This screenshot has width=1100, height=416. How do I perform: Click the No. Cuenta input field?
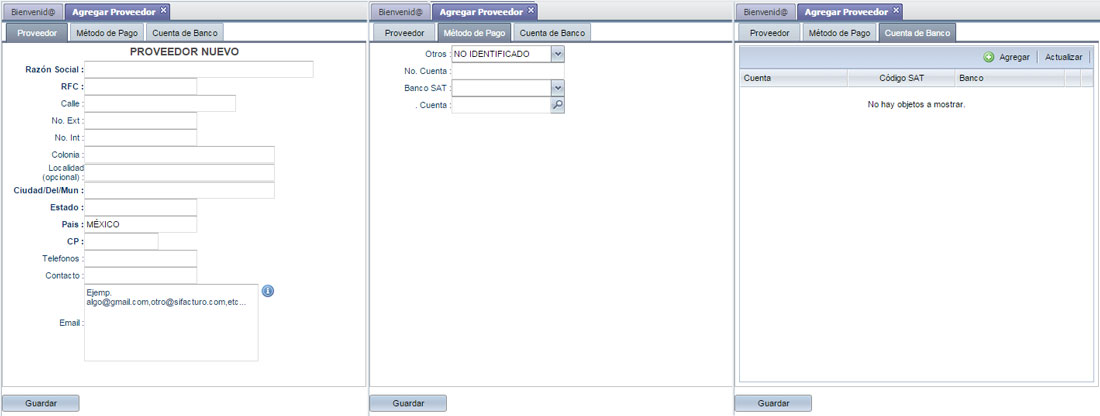[507, 71]
